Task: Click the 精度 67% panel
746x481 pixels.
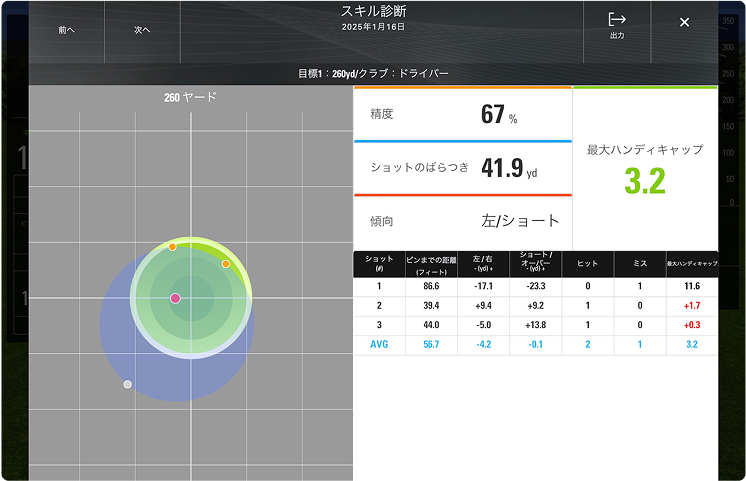Action: (x=462, y=114)
